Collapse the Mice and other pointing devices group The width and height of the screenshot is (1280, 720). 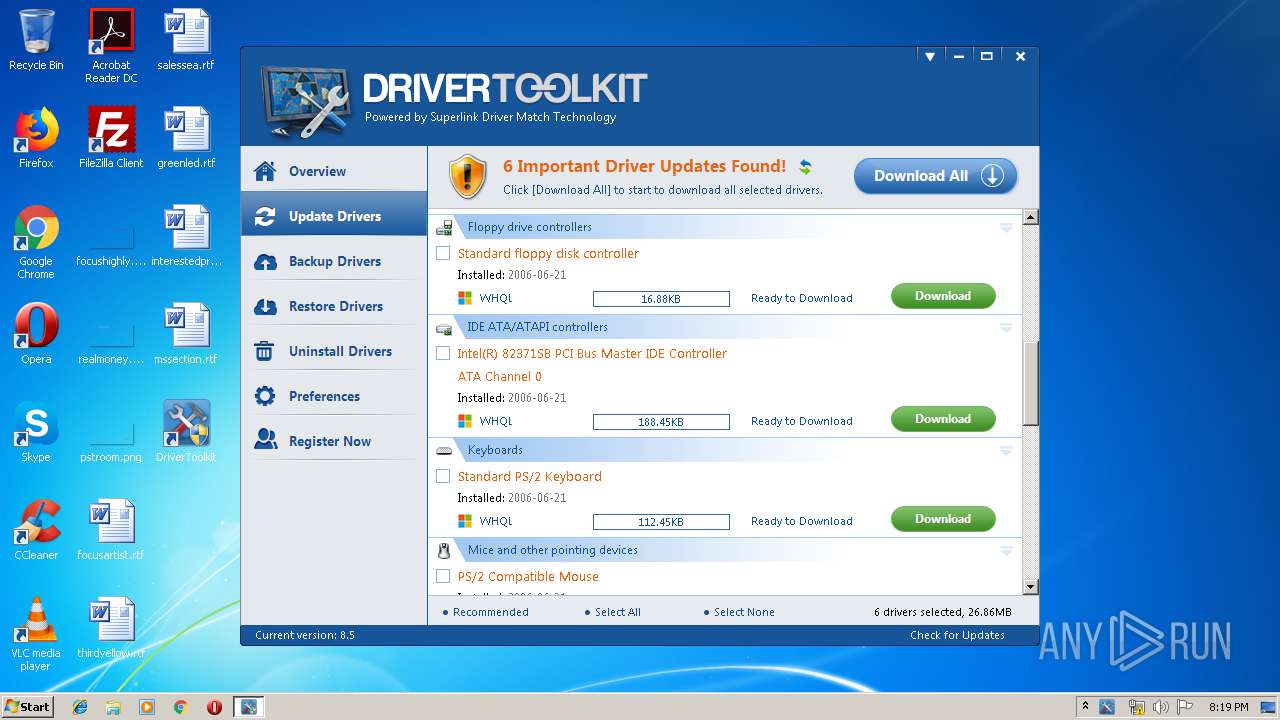1006,551
